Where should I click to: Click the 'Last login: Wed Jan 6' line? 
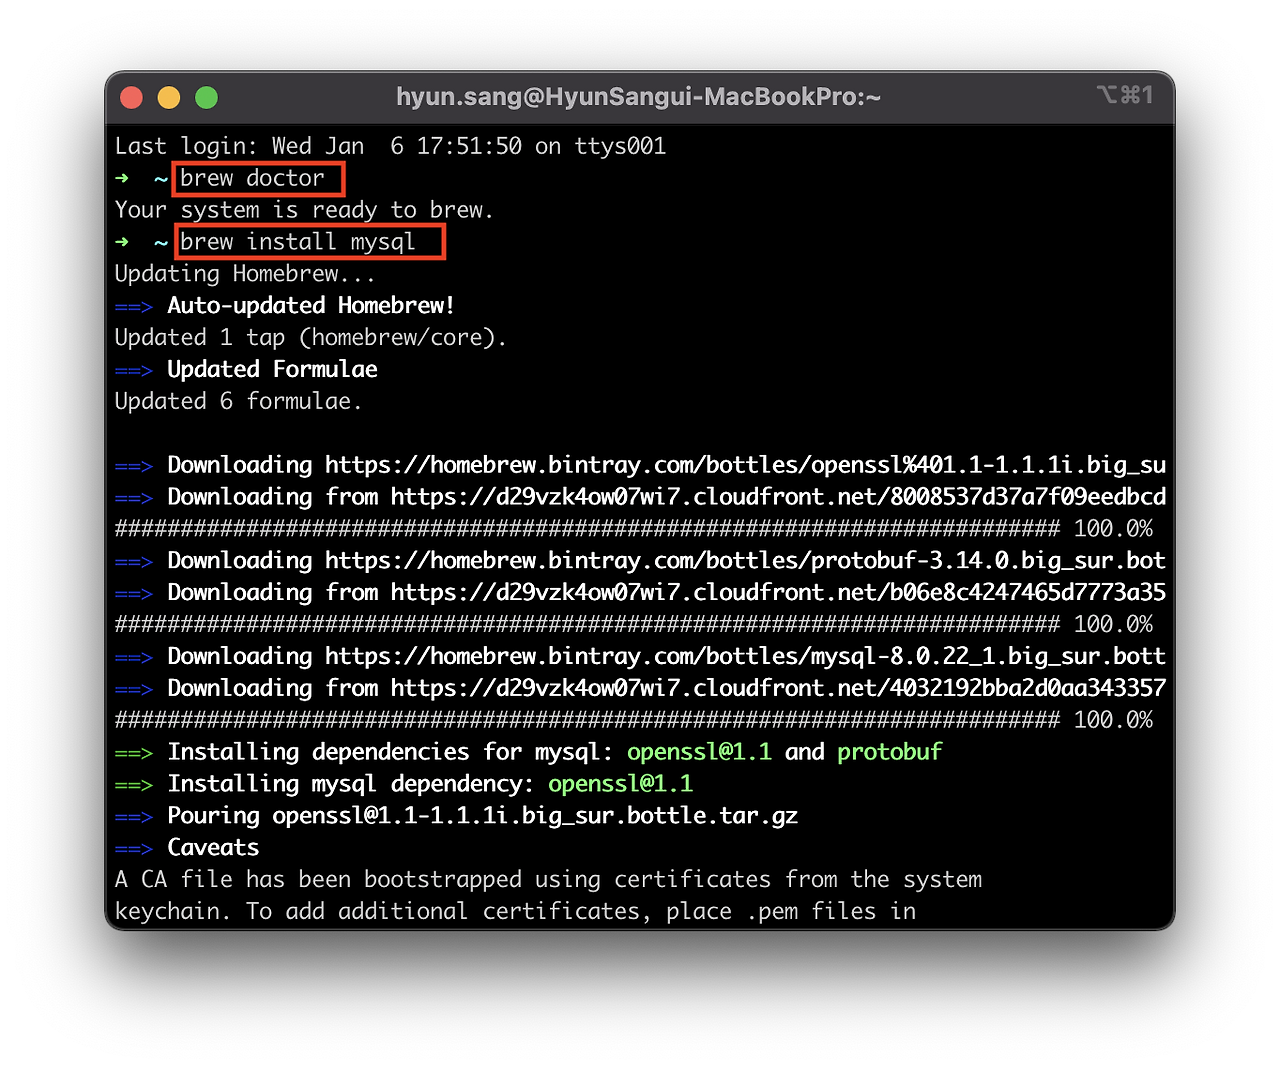pyautogui.click(x=390, y=146)
